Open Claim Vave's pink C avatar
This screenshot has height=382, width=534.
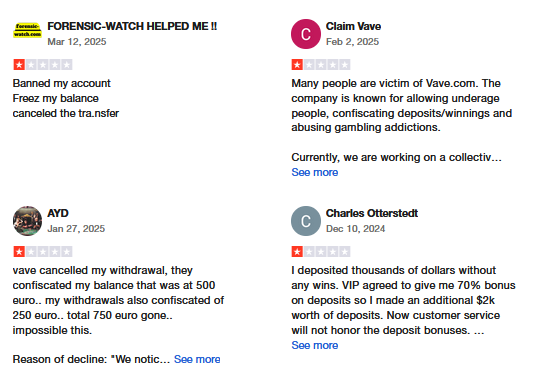pyautogui.click(x=306, y=34)
